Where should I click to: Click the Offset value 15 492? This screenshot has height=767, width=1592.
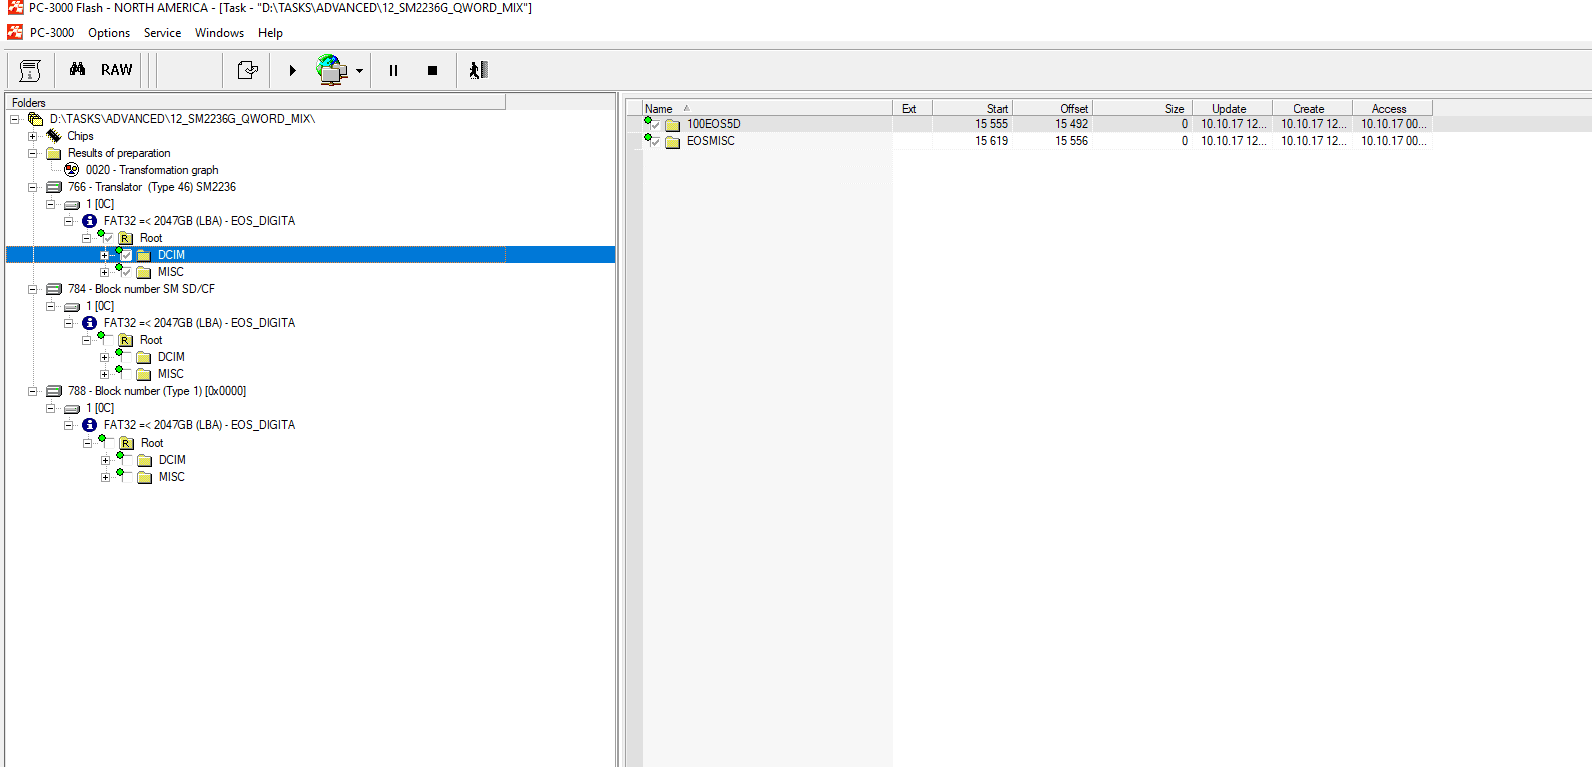(1071, 124)
